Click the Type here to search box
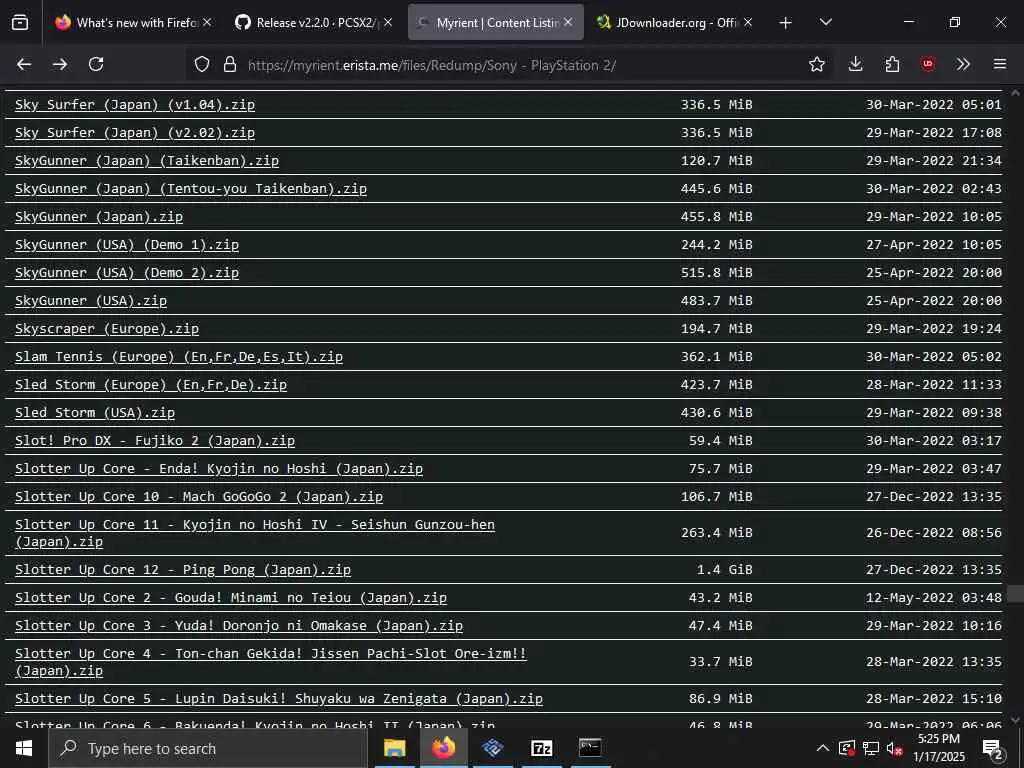 pos(208,748)
